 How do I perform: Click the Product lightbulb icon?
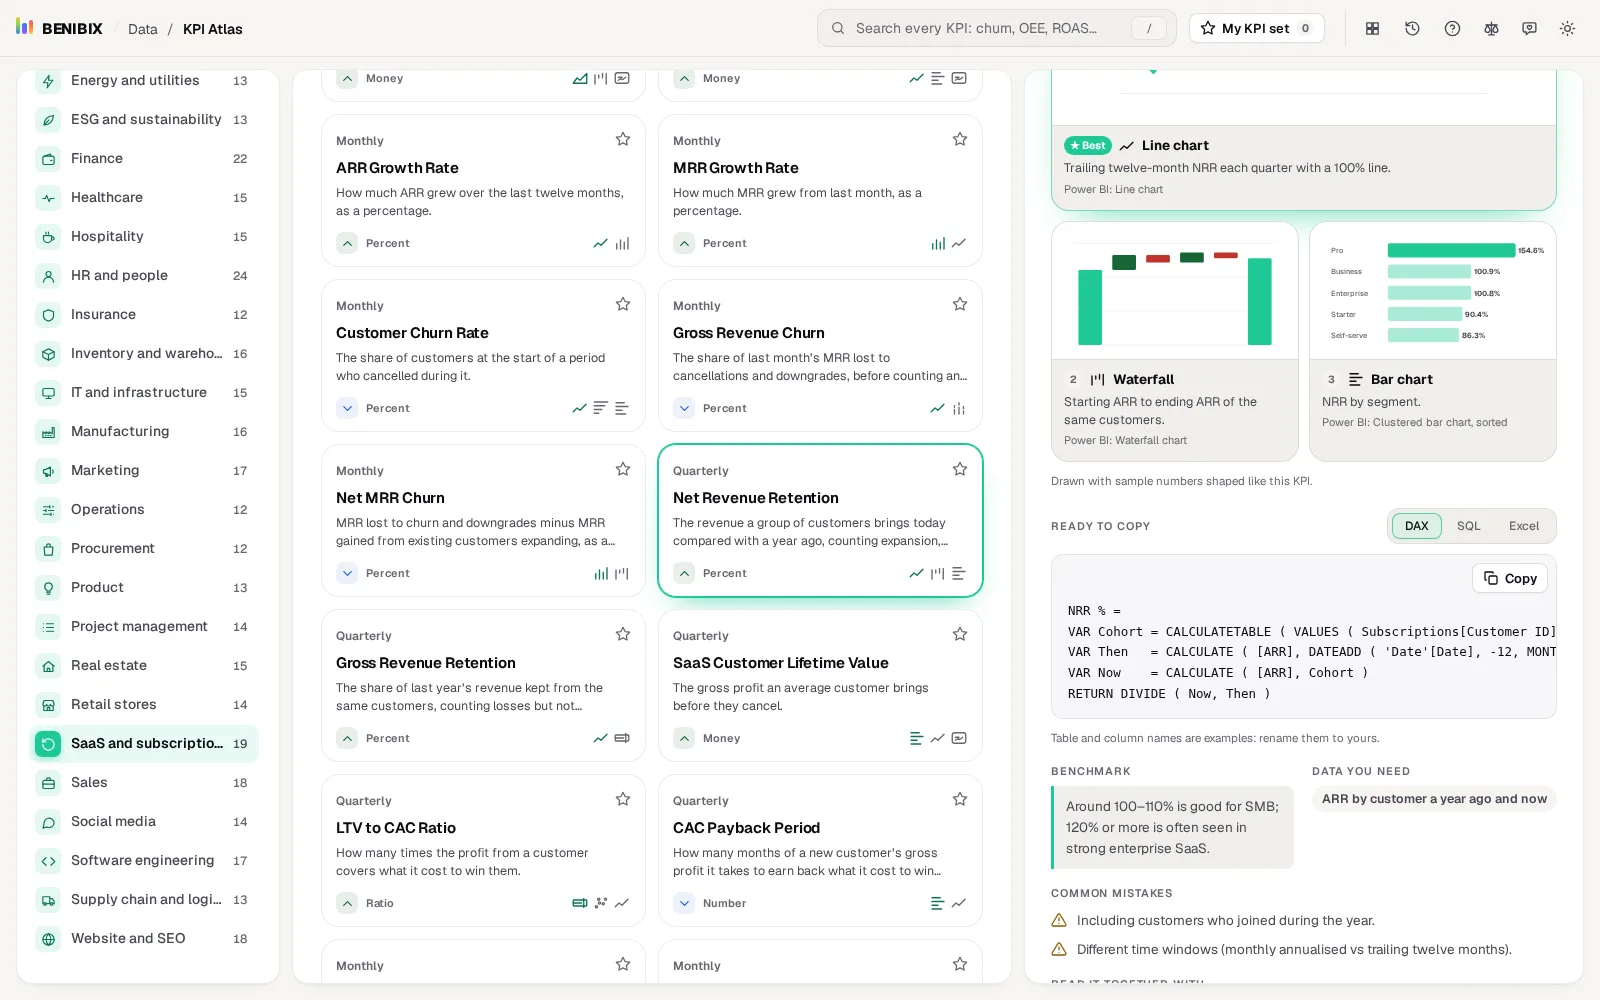pyautogui.click(x=48, y=588)
